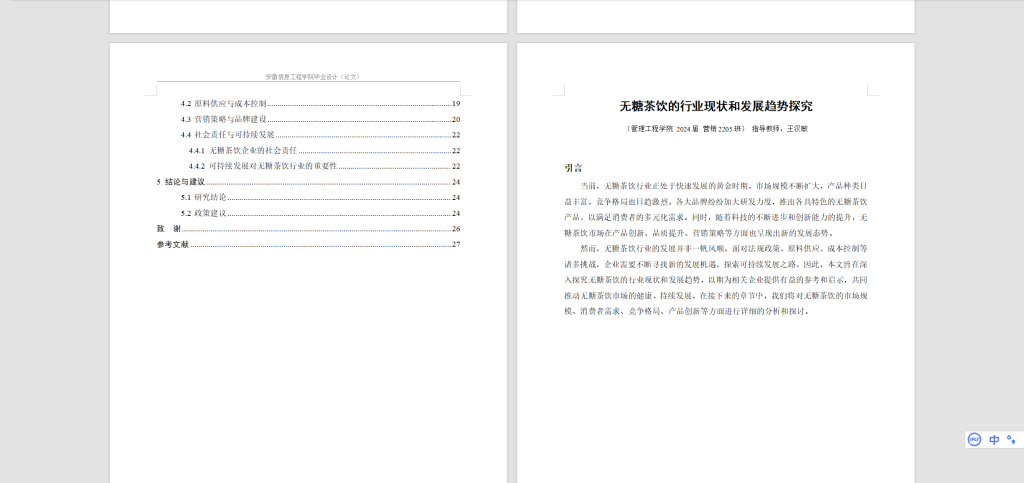Click the line beginning 产品，以满足消费者的多元化需求
The width and height of the screenshot is (1024, 483).
716,217
